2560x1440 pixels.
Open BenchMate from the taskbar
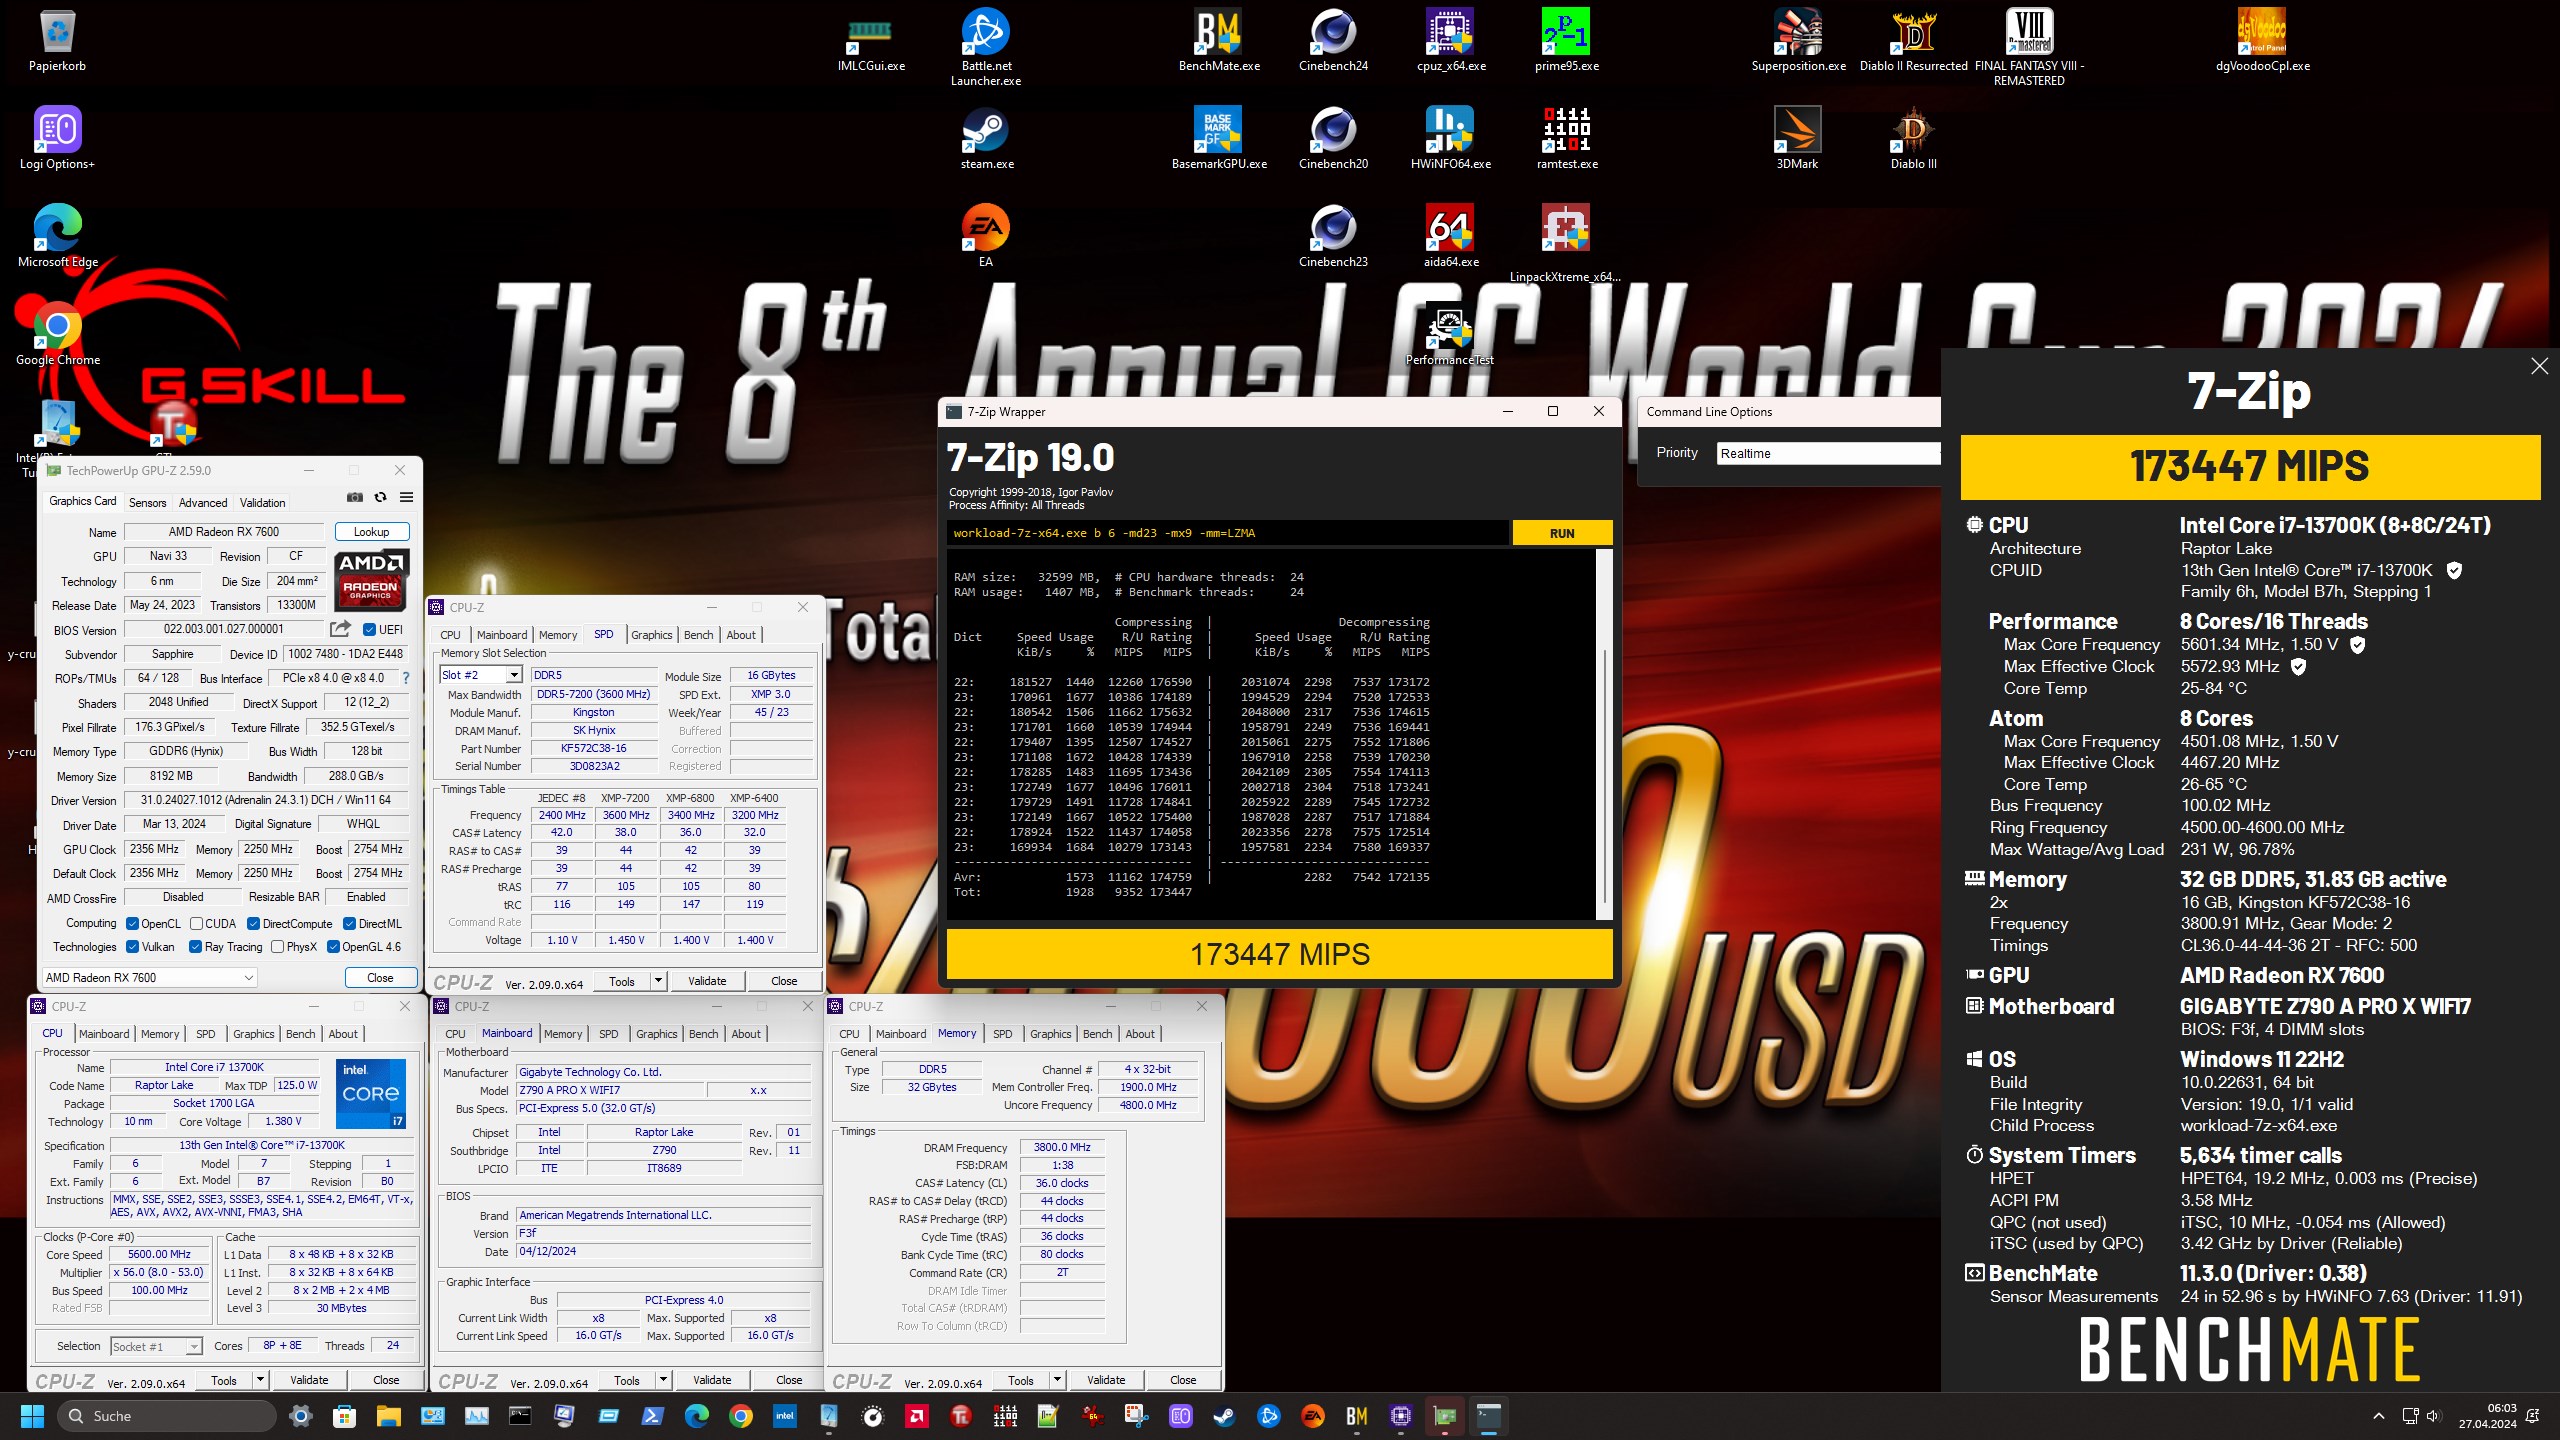click(x=1356, y=1416)
